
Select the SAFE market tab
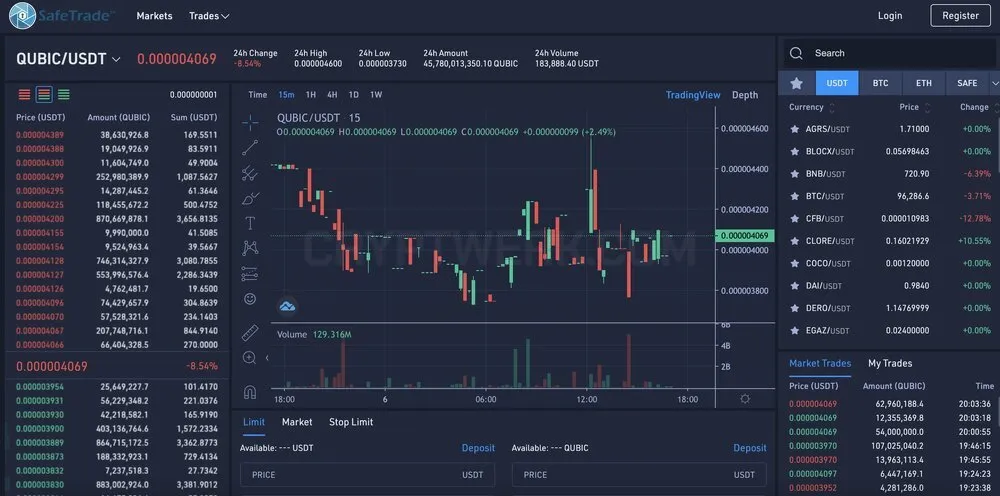tap(967, 83)
